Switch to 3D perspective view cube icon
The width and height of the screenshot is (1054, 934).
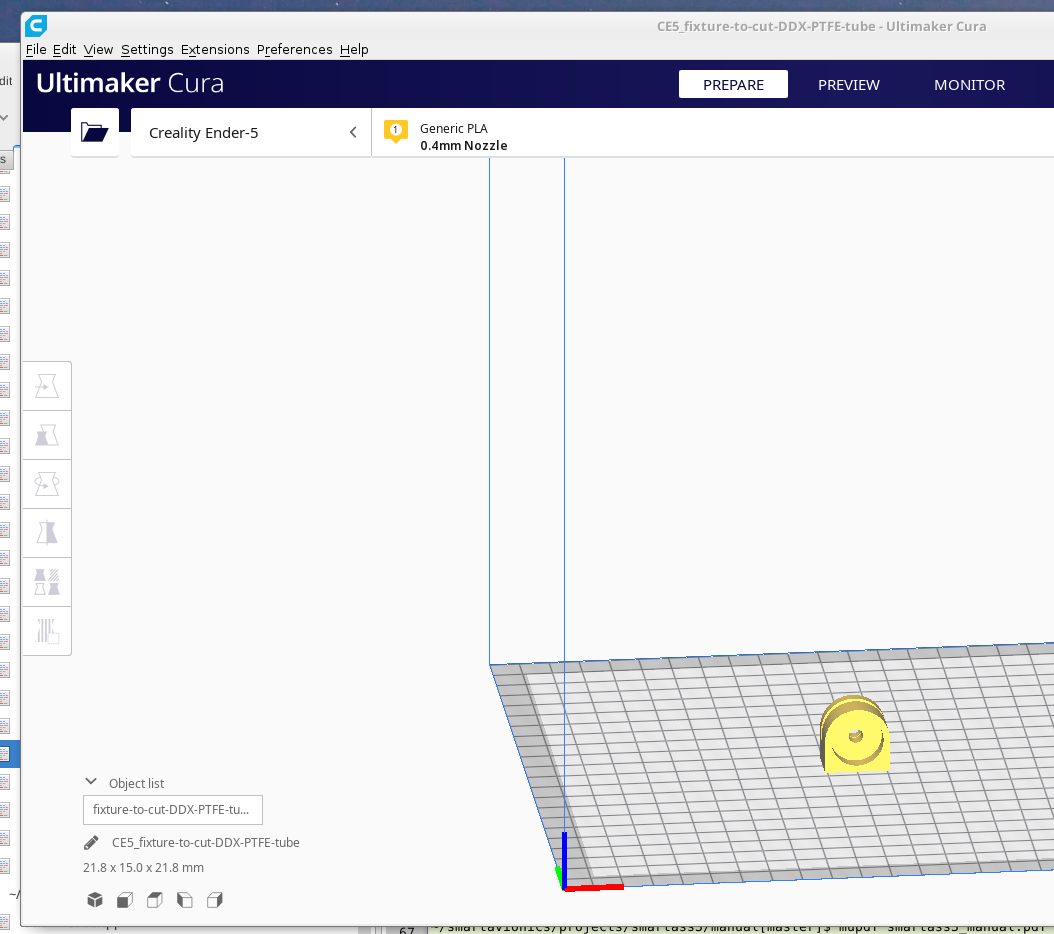pos(95,900)
